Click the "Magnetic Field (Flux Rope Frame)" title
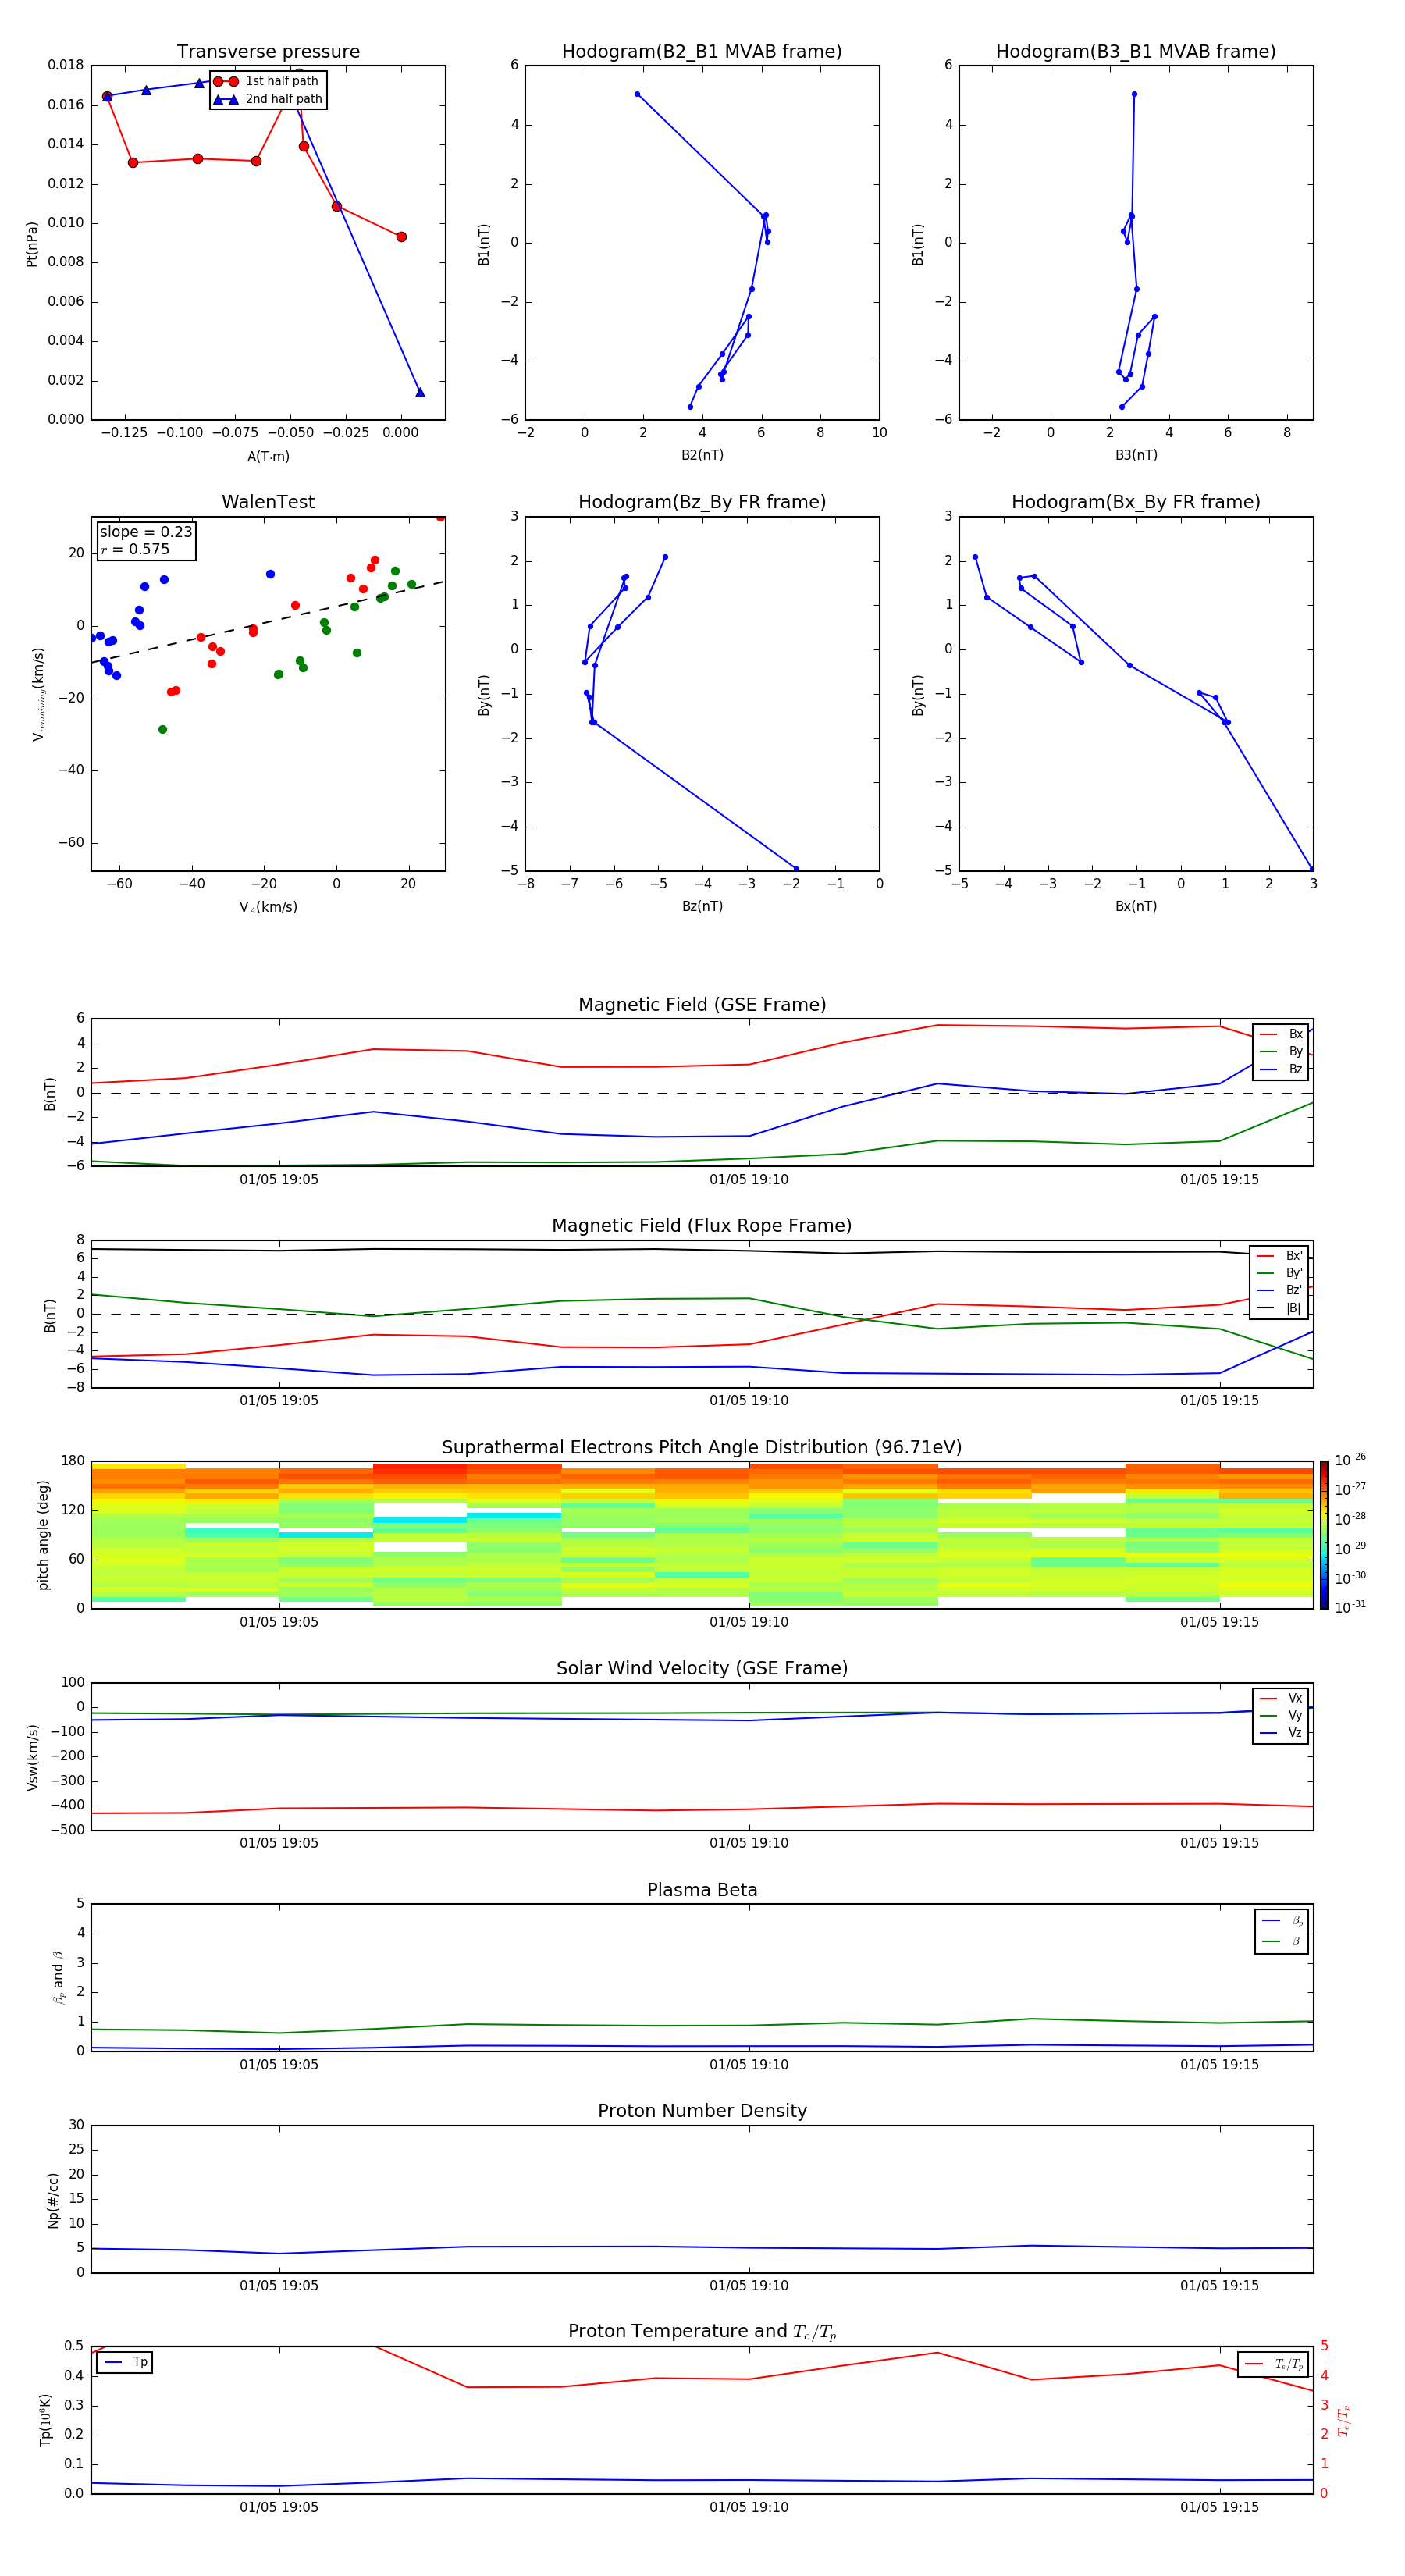Image resolution: width=1405 pixels, height=2576 pixels. click(702, 1226)
